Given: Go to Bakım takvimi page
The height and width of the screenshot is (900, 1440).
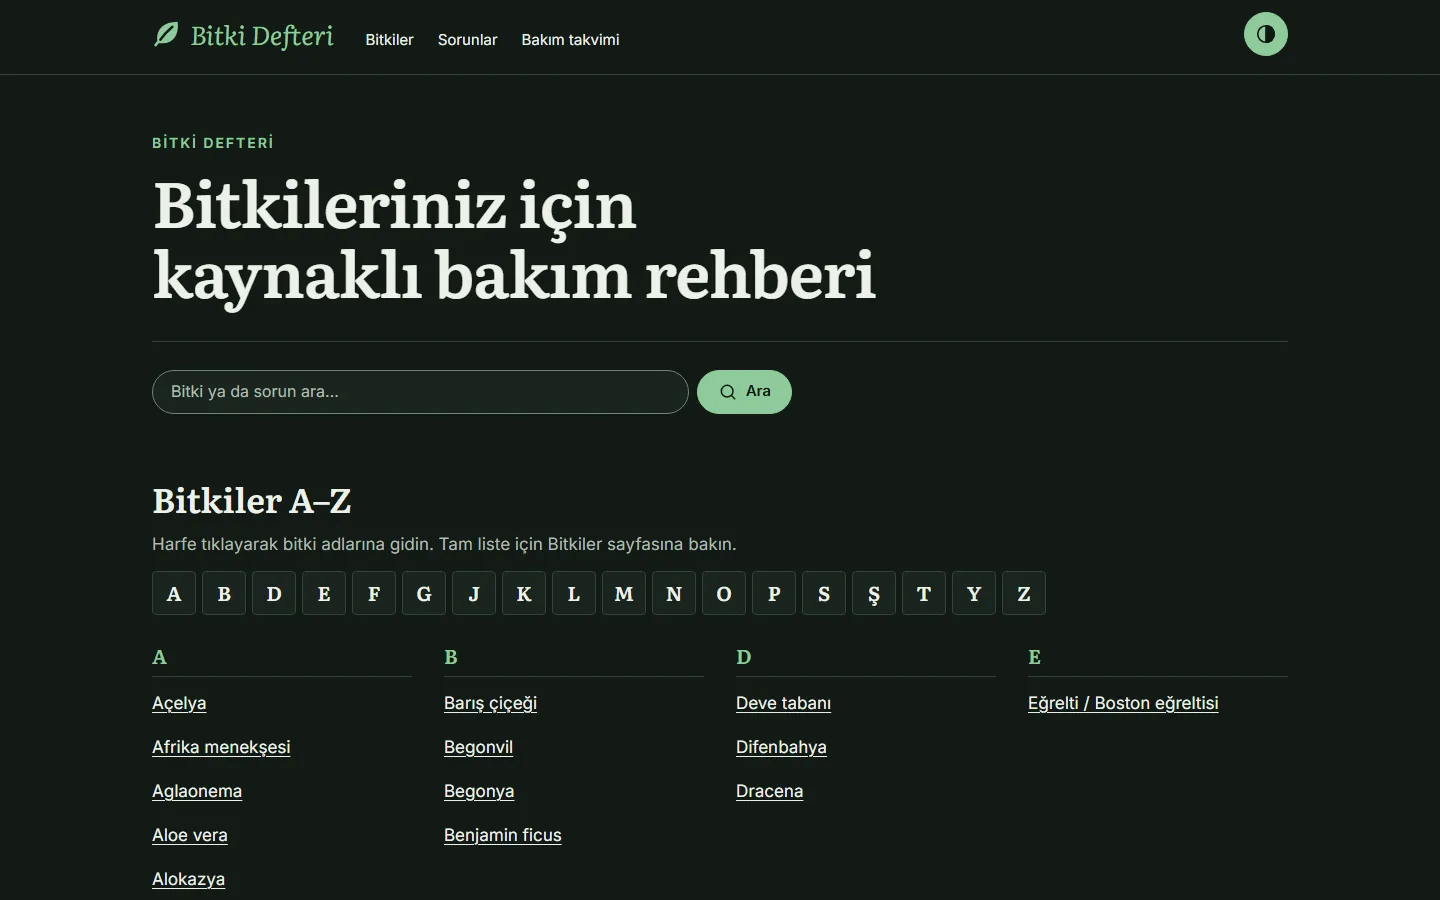Looking at the screenshot, I should point(570,40).
